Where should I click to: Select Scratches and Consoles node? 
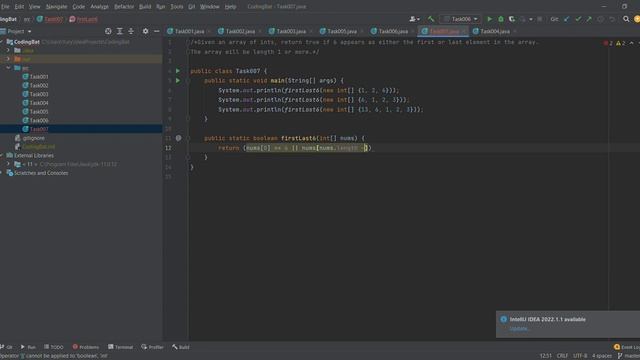41,173
